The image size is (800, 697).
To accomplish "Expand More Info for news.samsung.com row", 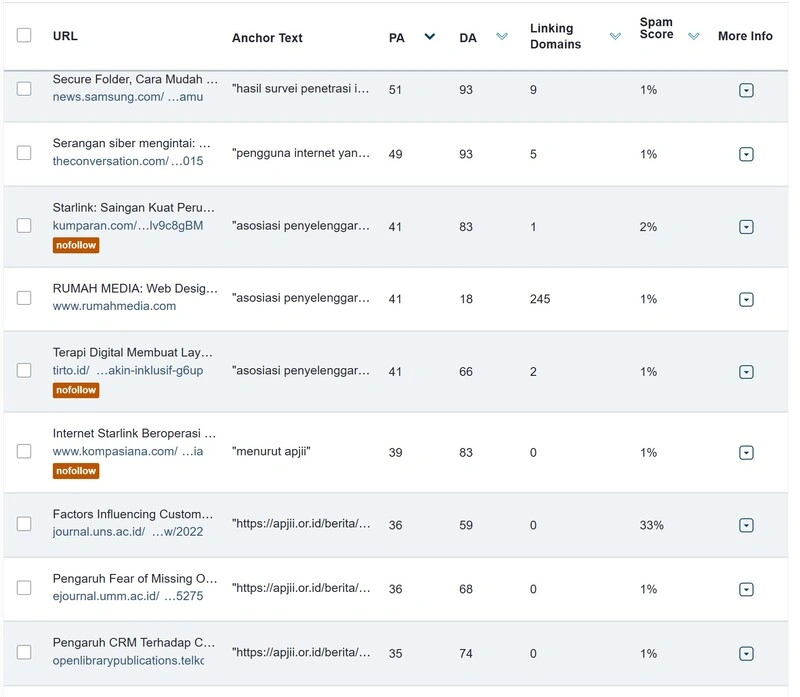I will [x=746, y=90].
